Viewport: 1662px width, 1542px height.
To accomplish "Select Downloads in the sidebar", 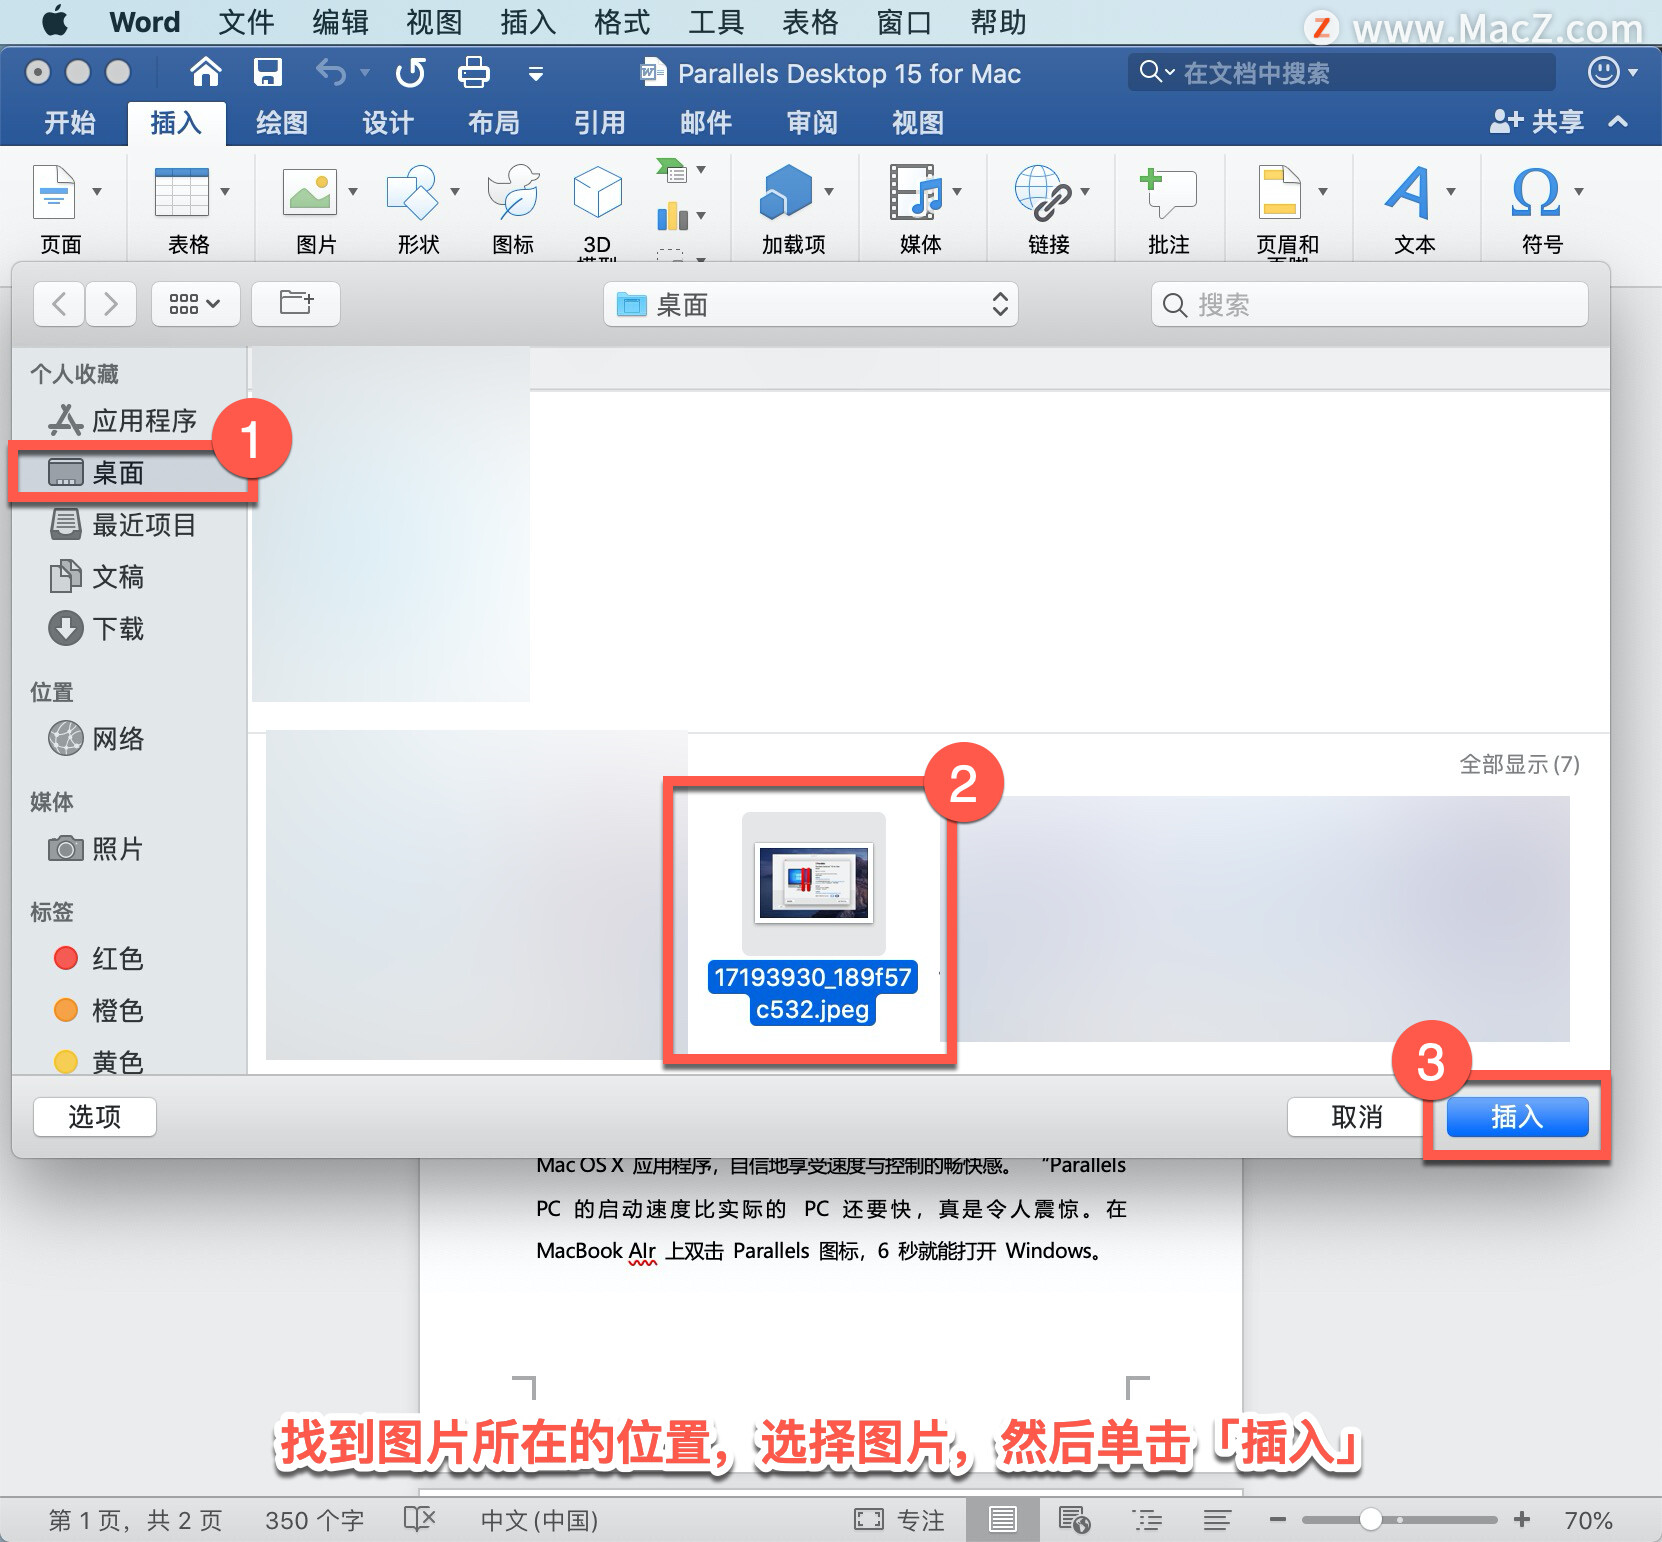I will (x=97, y=628).
